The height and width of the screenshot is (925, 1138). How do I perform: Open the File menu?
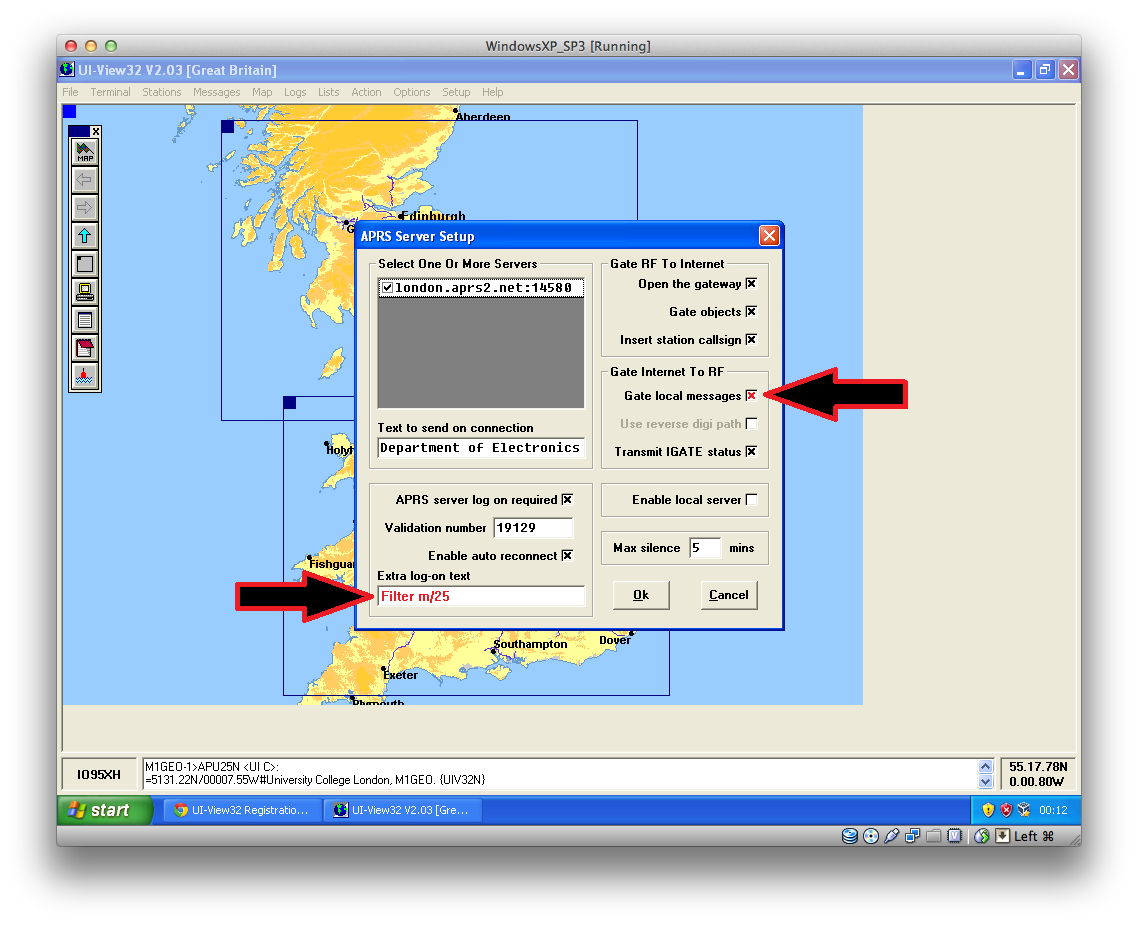coord(70,92)
